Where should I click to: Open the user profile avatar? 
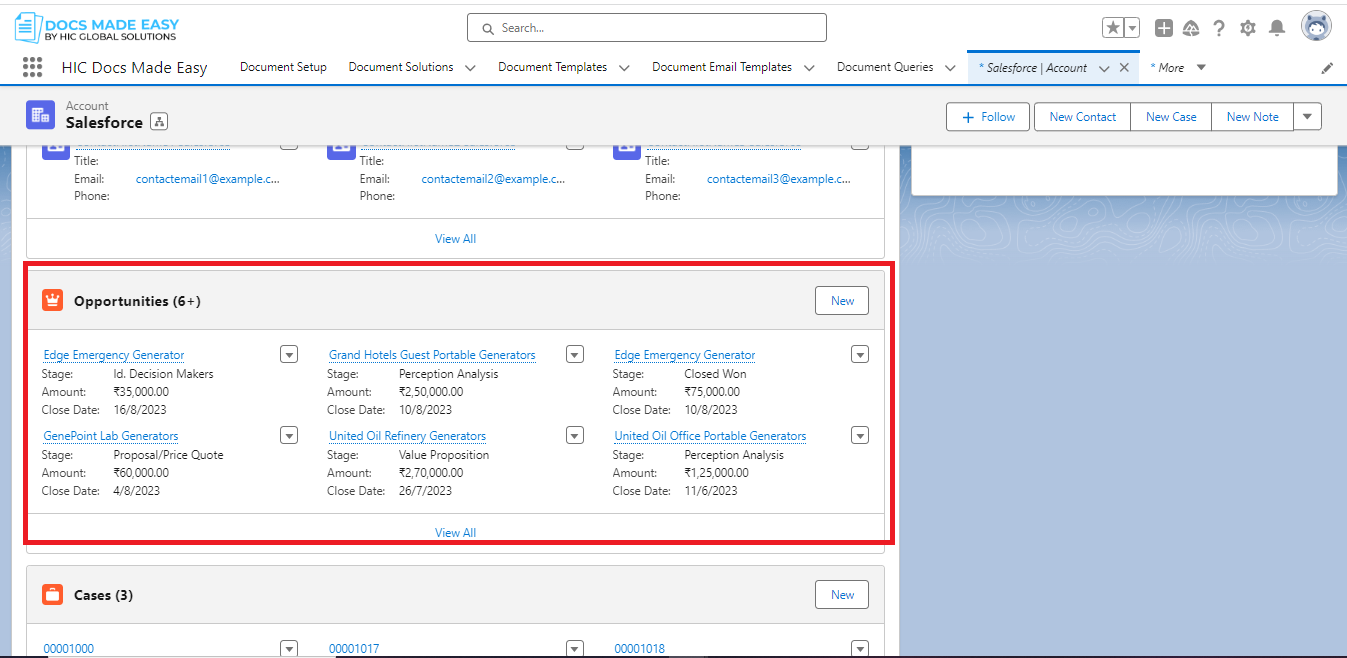point(1316,27)
